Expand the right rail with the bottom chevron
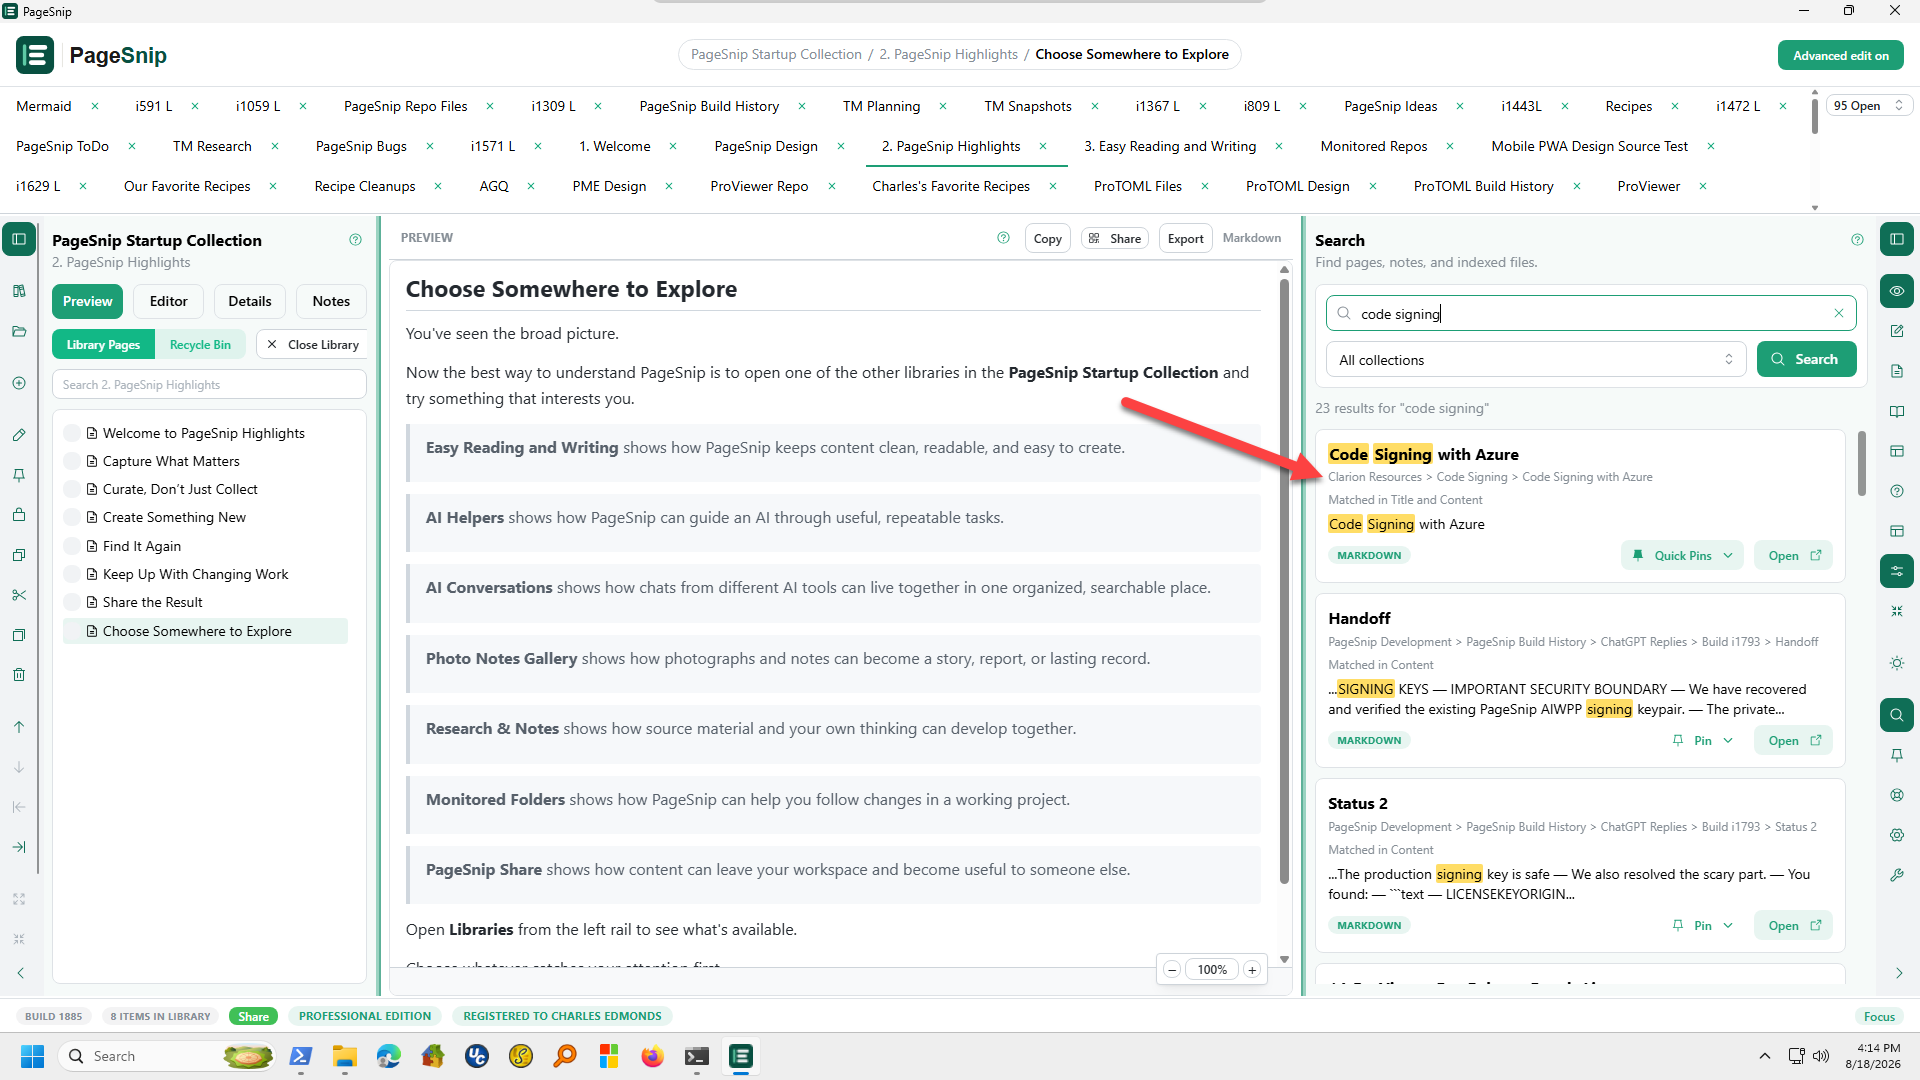 coord(1899,973)
